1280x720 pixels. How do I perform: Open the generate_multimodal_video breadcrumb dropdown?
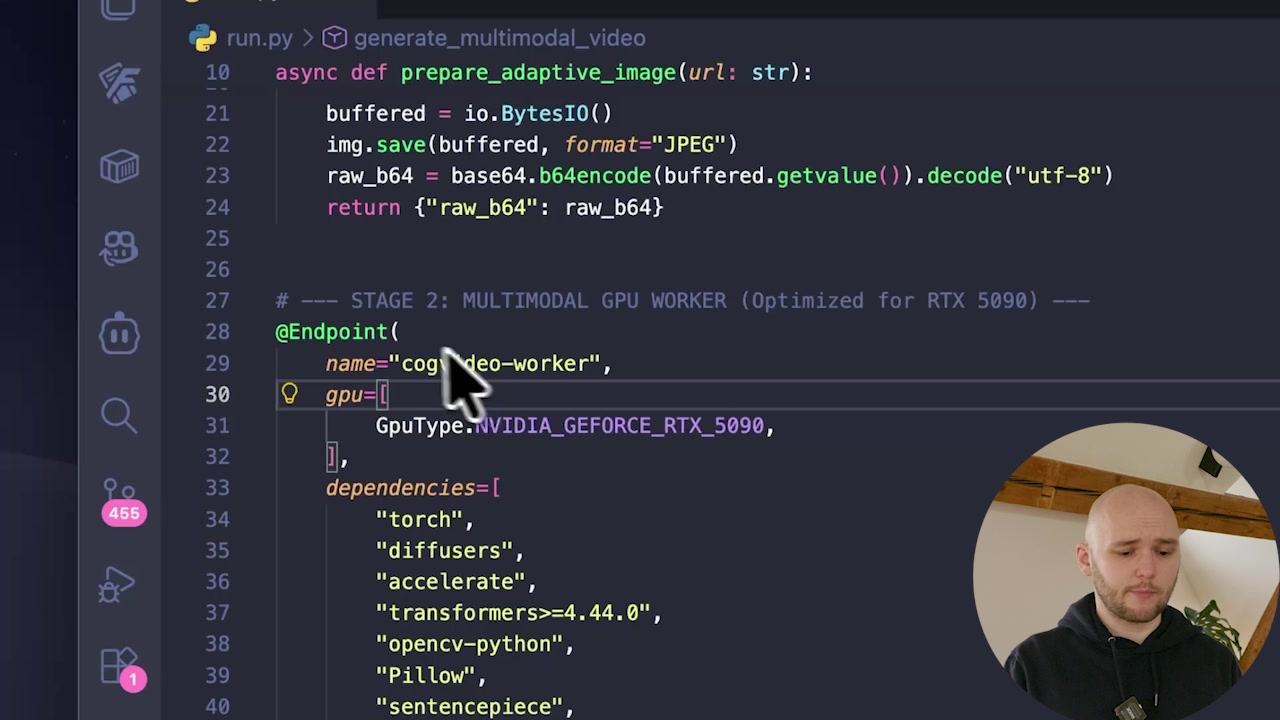[x=500, y=38]
